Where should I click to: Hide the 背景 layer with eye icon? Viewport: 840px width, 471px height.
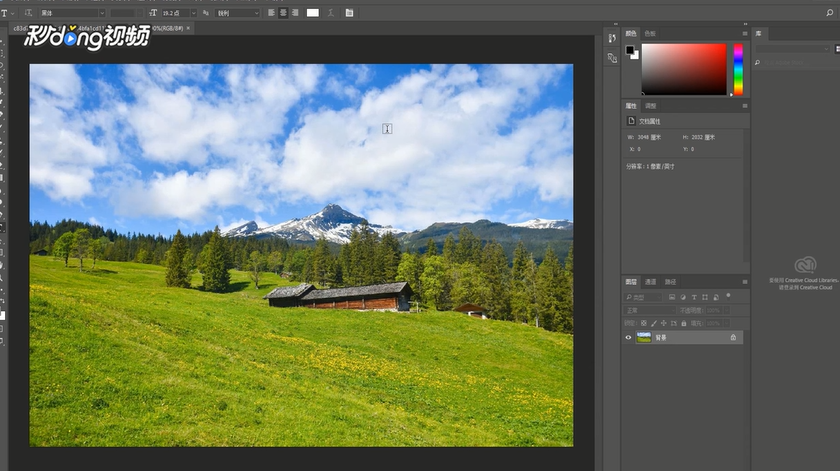tap(628, 338)
